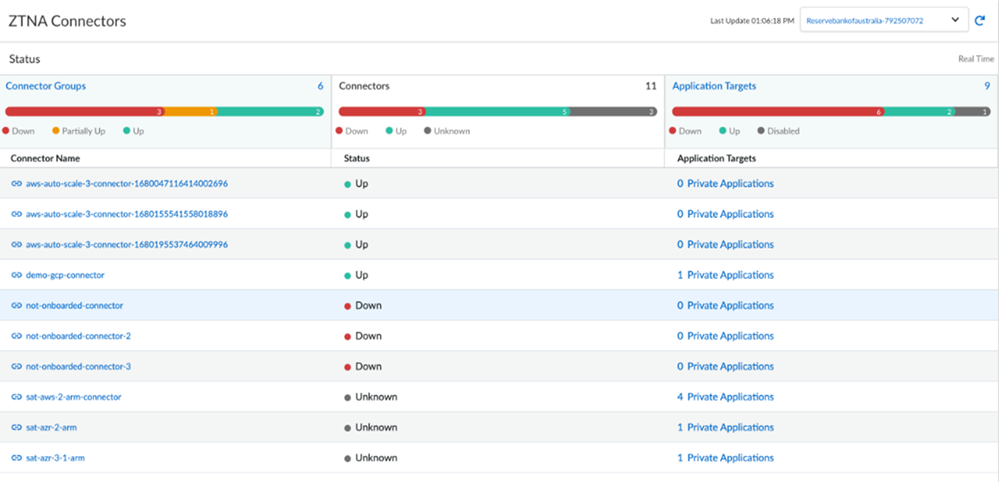Click link icon beside sat-azr-2-arm
This screenshot has width=999, height=482.
coord(16,427)
